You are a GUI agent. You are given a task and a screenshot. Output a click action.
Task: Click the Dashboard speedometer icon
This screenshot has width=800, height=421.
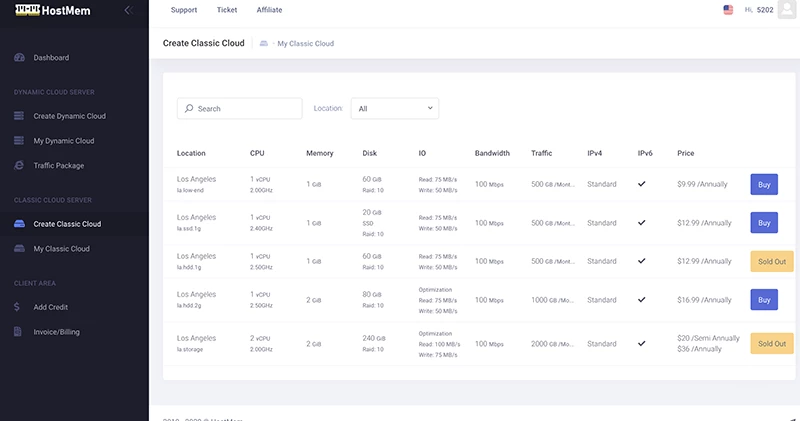20,57
